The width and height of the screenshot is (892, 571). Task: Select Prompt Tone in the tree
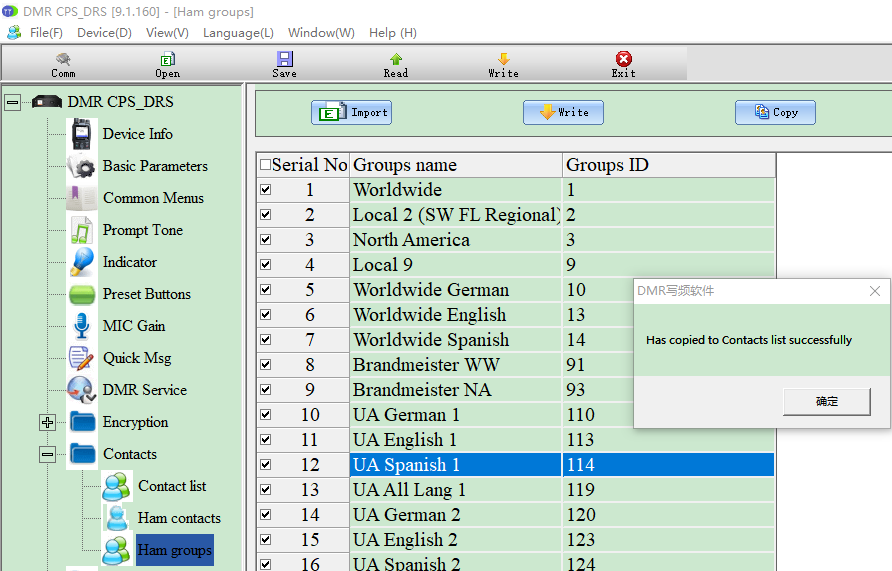142,230
